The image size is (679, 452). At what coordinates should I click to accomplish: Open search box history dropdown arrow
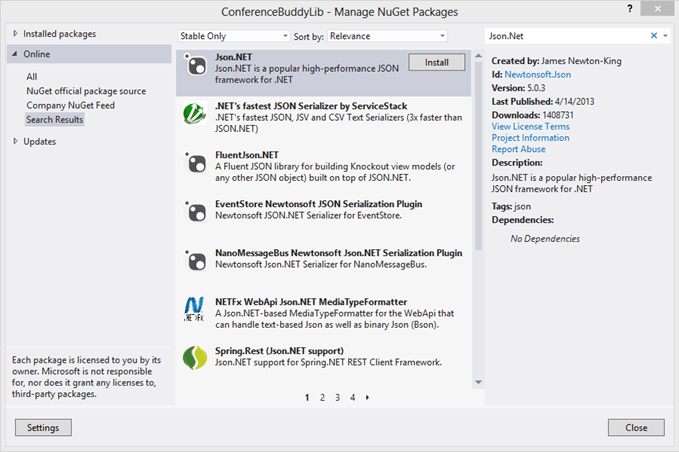tap(665, 36)
